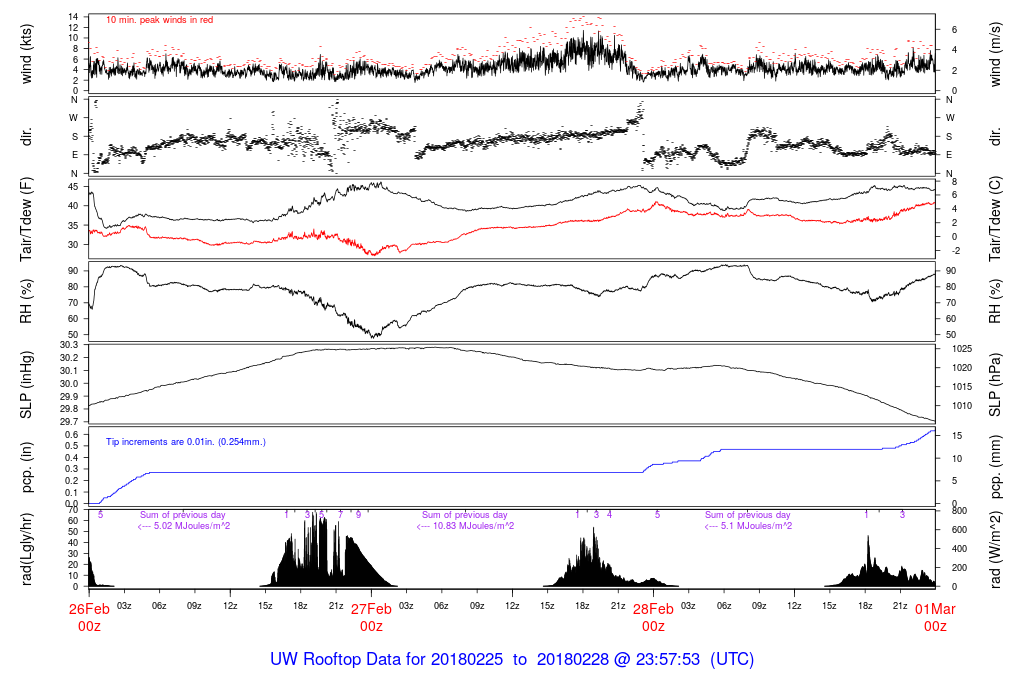This screenshot has width=1024, height=700.
Task: Click the 'SLP (inHg)' axis label
Action: point(26,385)
